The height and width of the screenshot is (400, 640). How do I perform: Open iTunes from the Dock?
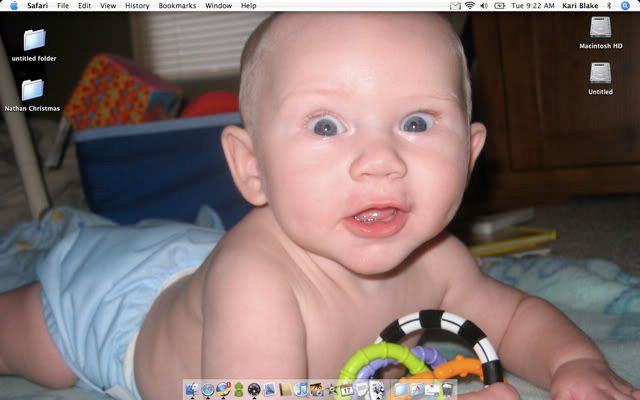(301, 390)
